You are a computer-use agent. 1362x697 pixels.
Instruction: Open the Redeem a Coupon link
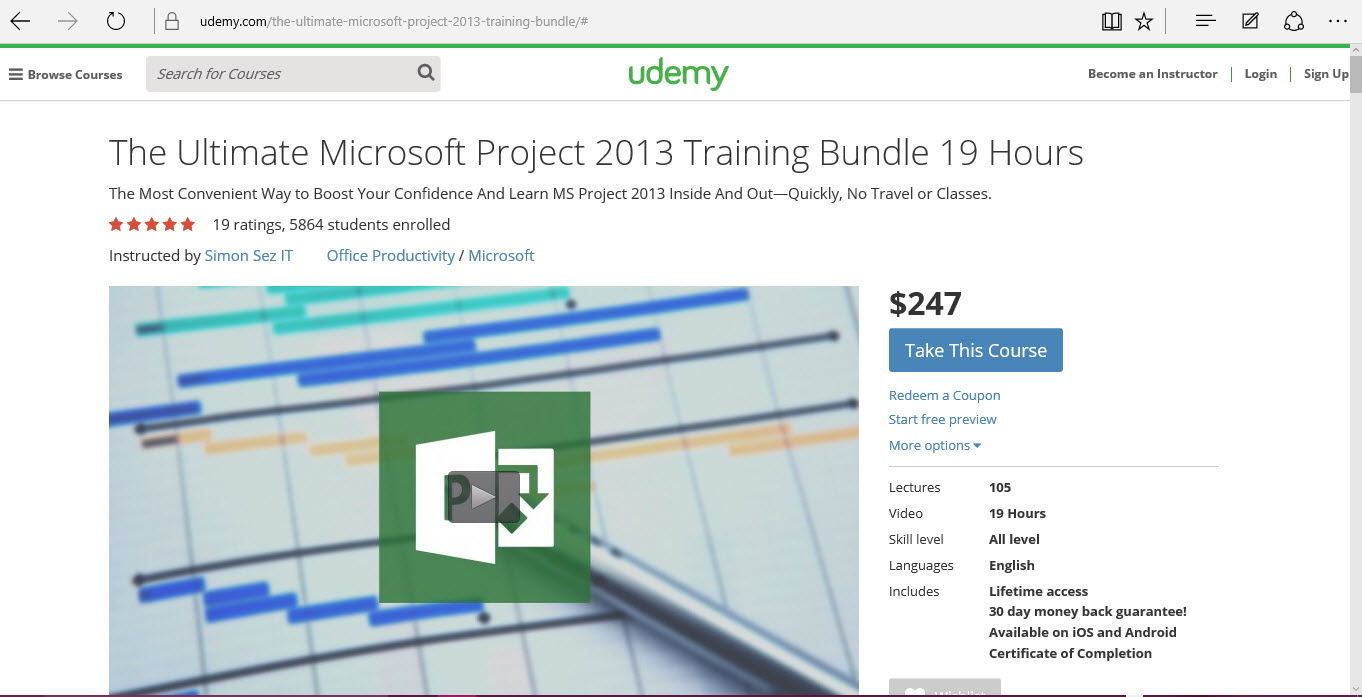[944, 395]
